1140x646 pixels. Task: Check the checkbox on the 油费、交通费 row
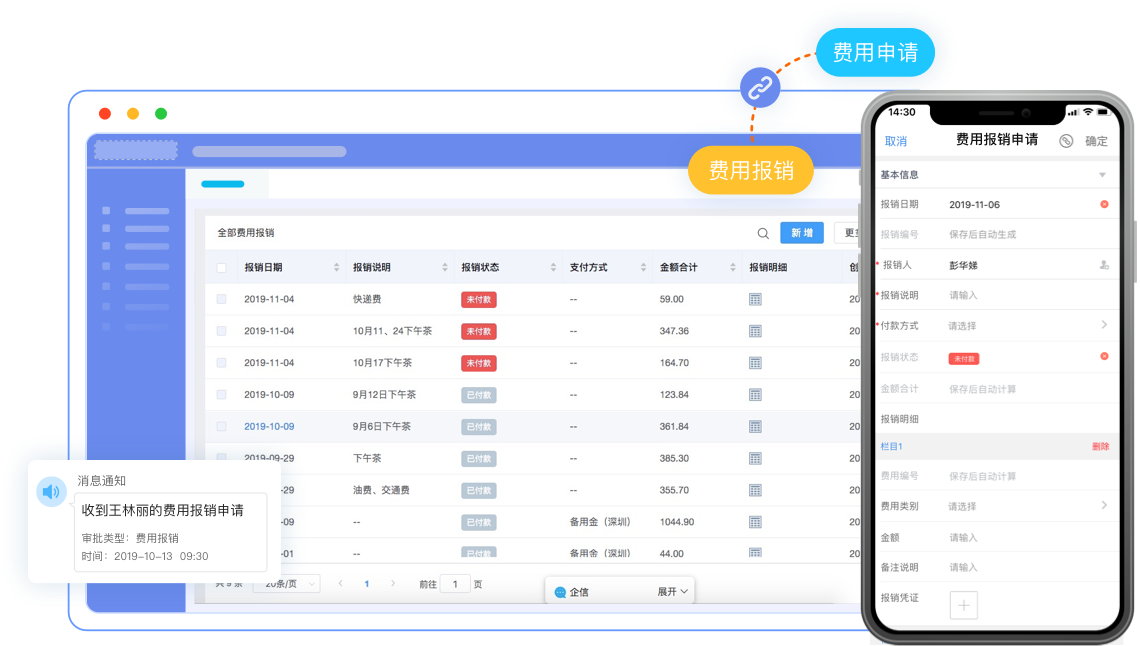click(x=222, y=489)
